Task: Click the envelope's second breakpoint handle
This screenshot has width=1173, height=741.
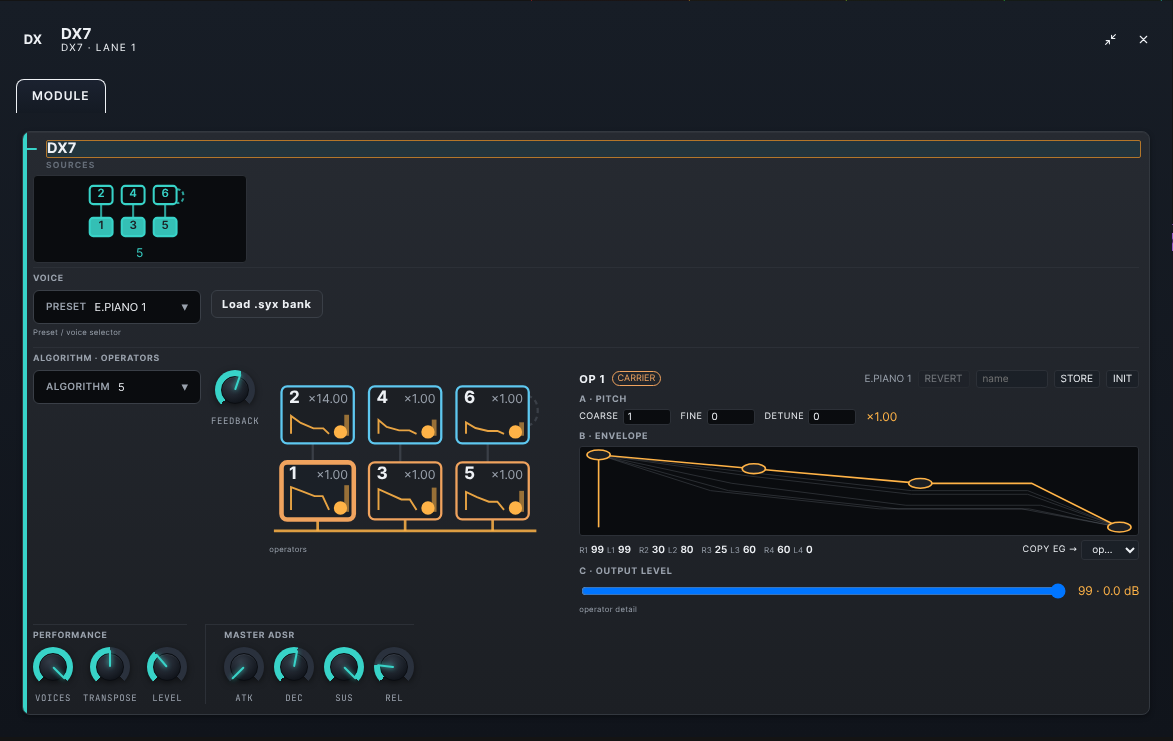Action: pos(753,469)
